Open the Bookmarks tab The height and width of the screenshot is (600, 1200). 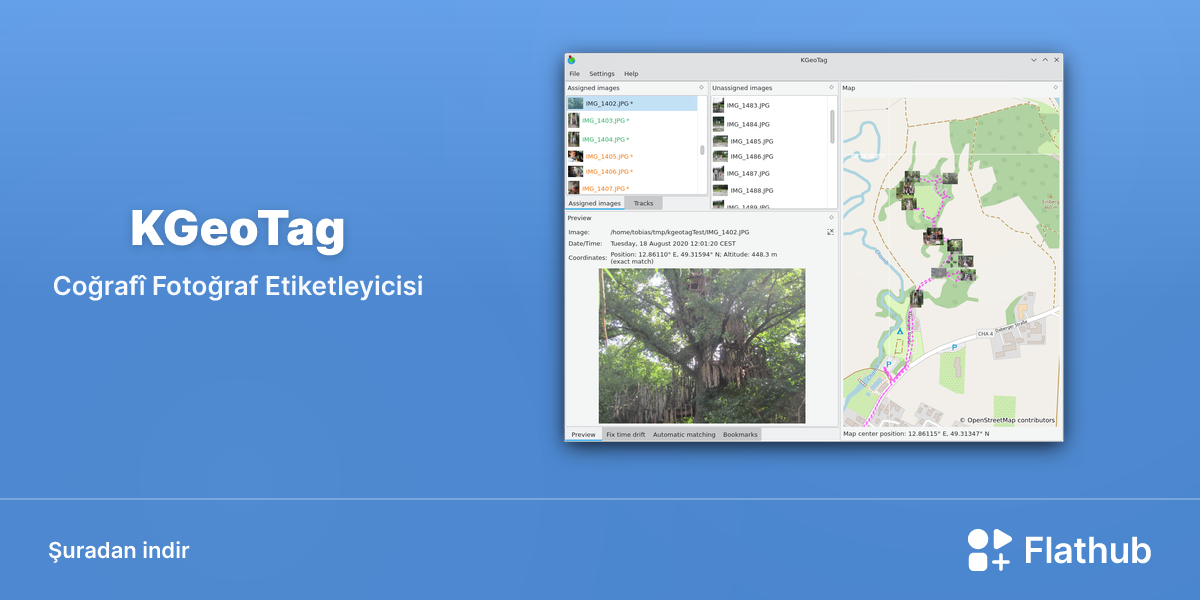coord(740,435)
